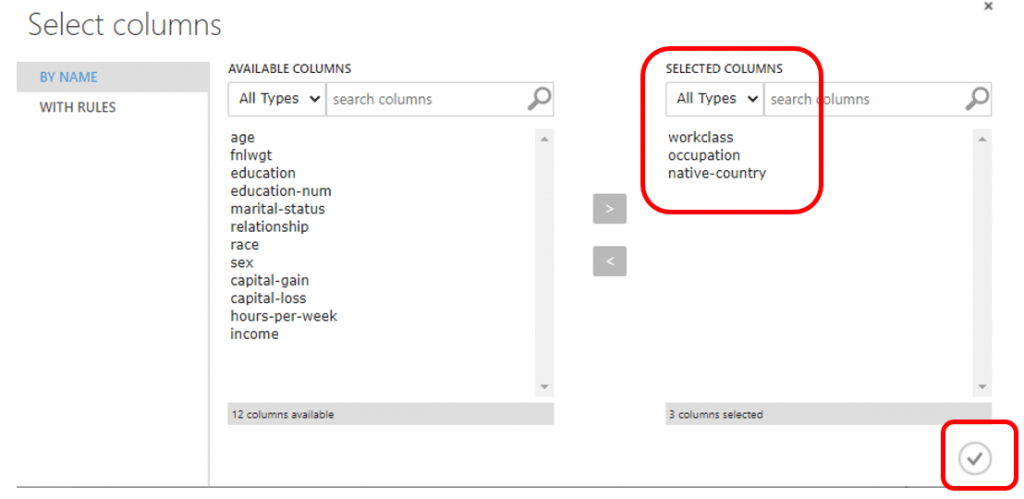Select the capital-loss column
This screenshot has width=1024, height=499.
[268, 298]
